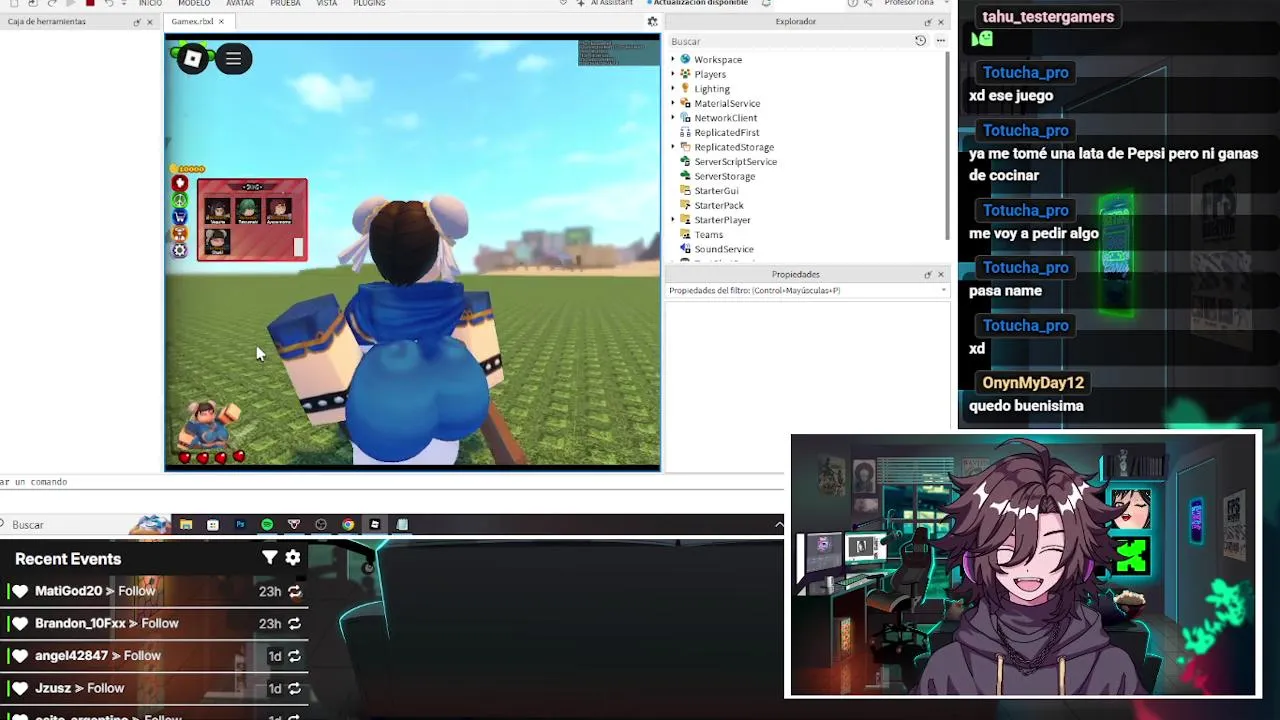Pop out the Caja de herramientas panel
The image size is (1280, 720).
tap(136, 22)
